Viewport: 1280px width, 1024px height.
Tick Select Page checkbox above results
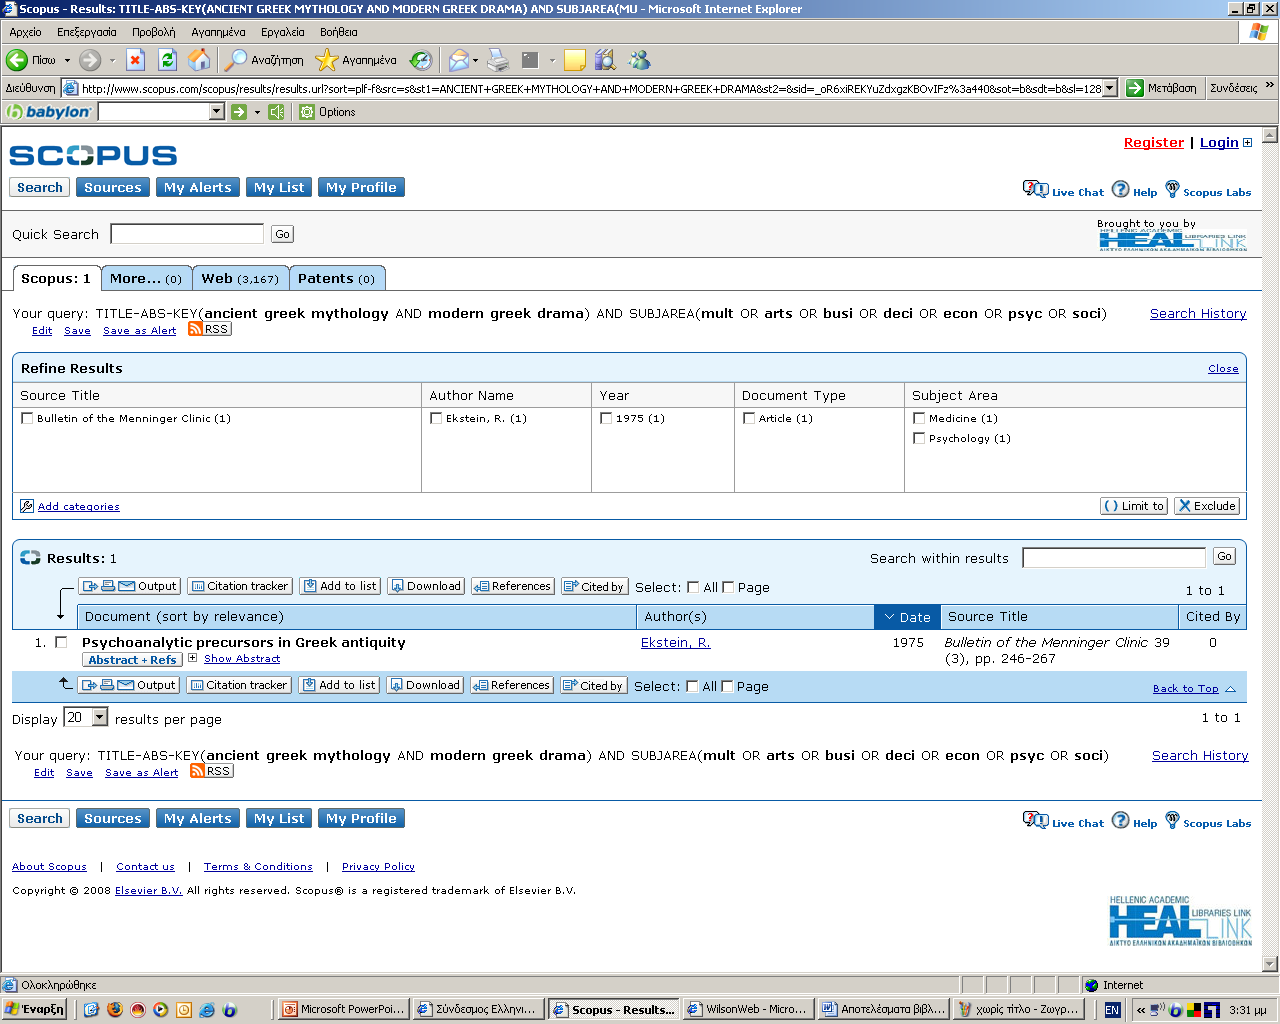pyautogui.click(x=728, y=587)
